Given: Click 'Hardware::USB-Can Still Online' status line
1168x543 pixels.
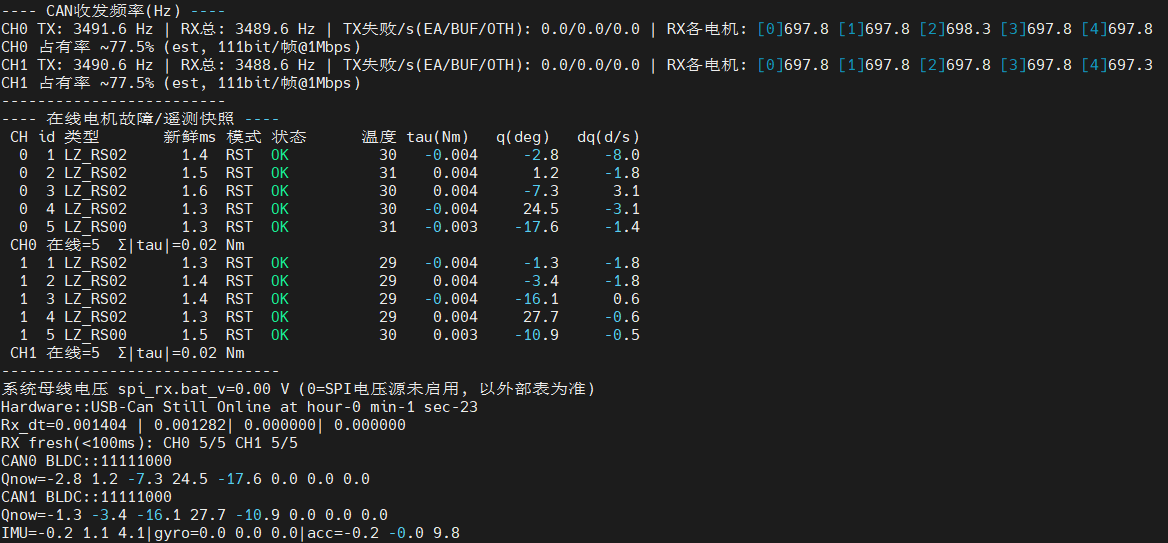Looking at the screenshot, I should tap(239, 407).
